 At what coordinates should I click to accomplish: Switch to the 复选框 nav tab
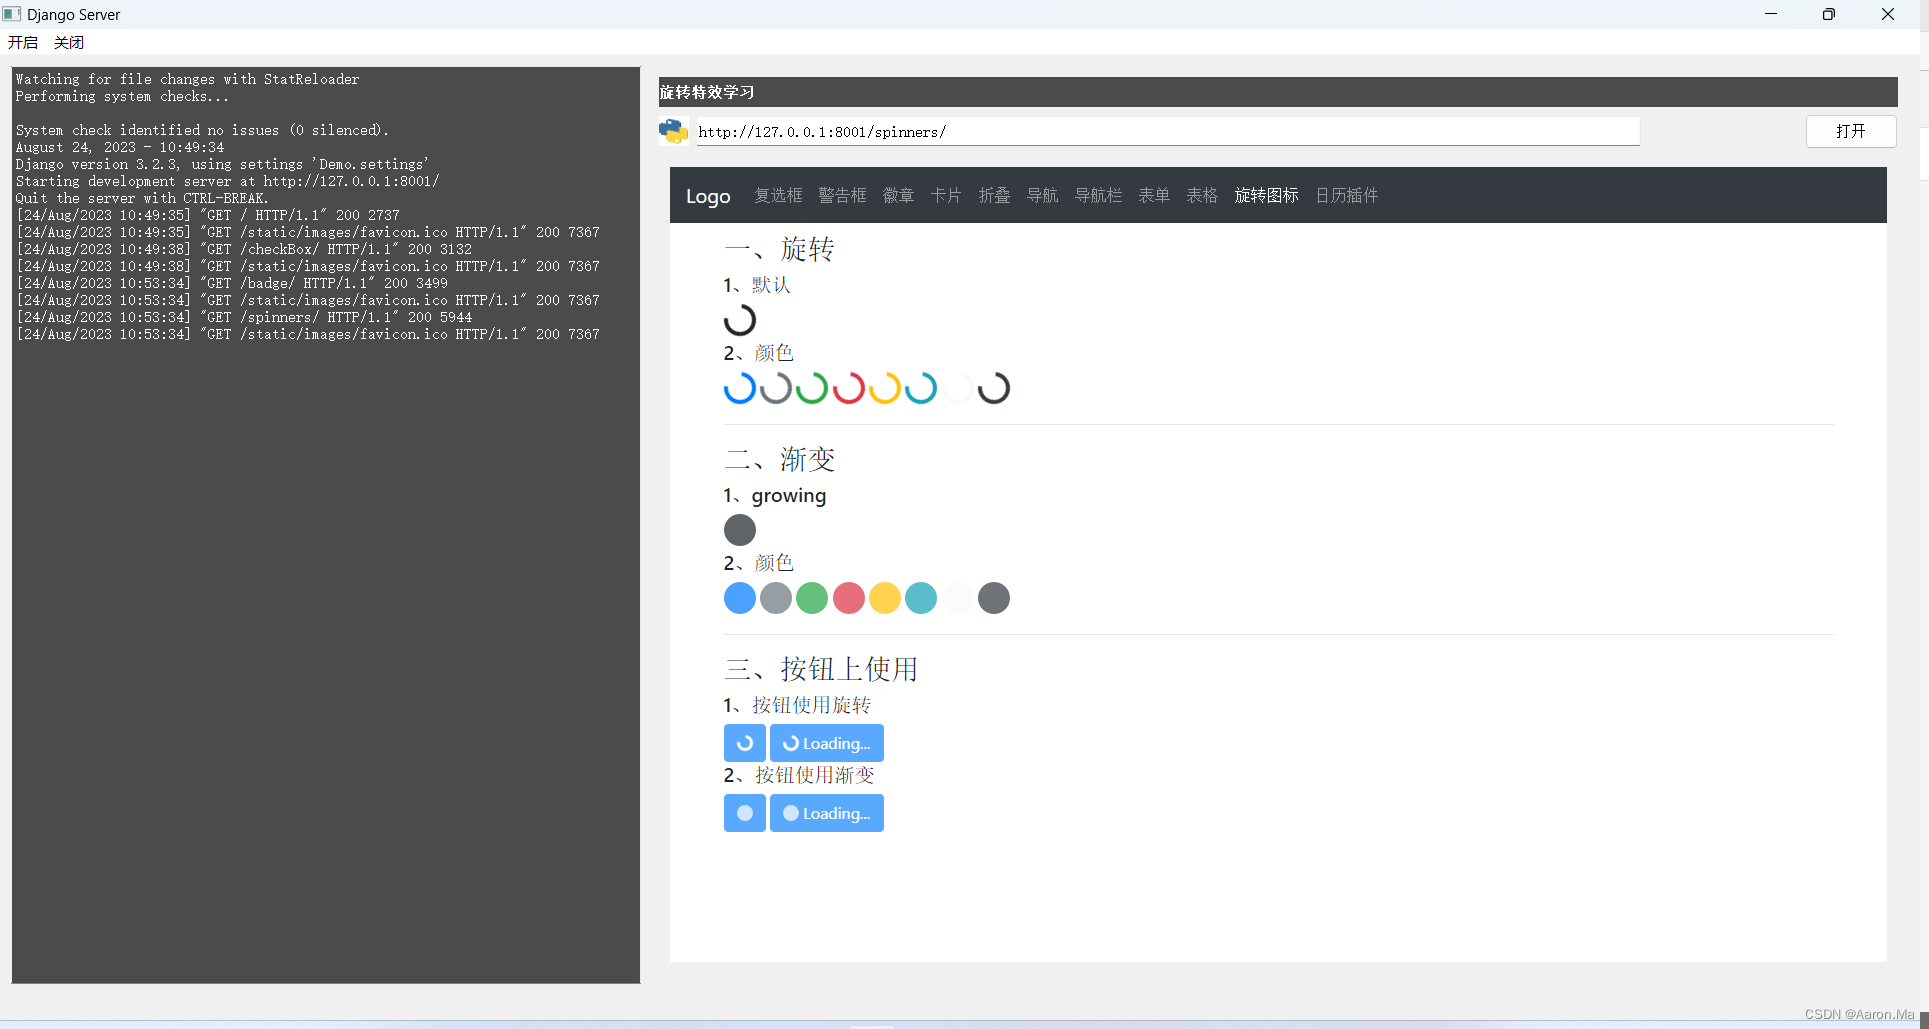[x=778, y=195]
